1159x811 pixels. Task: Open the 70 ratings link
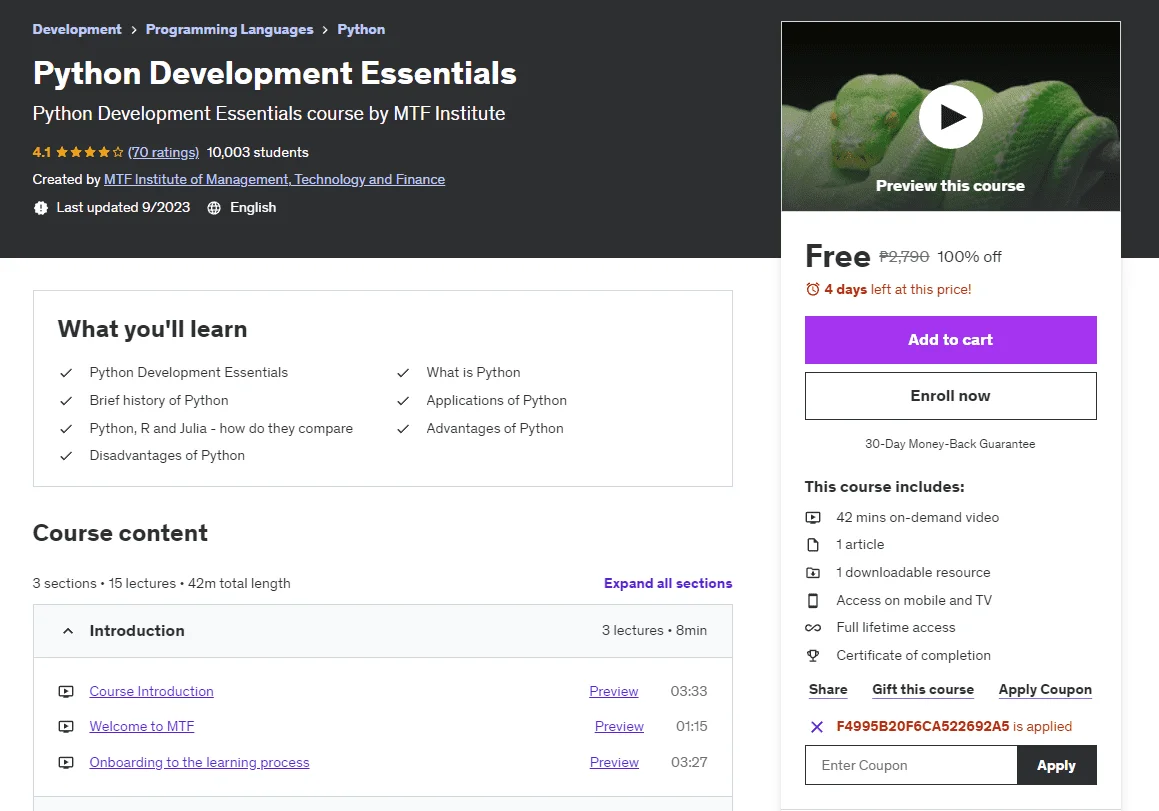click(163, 152)
